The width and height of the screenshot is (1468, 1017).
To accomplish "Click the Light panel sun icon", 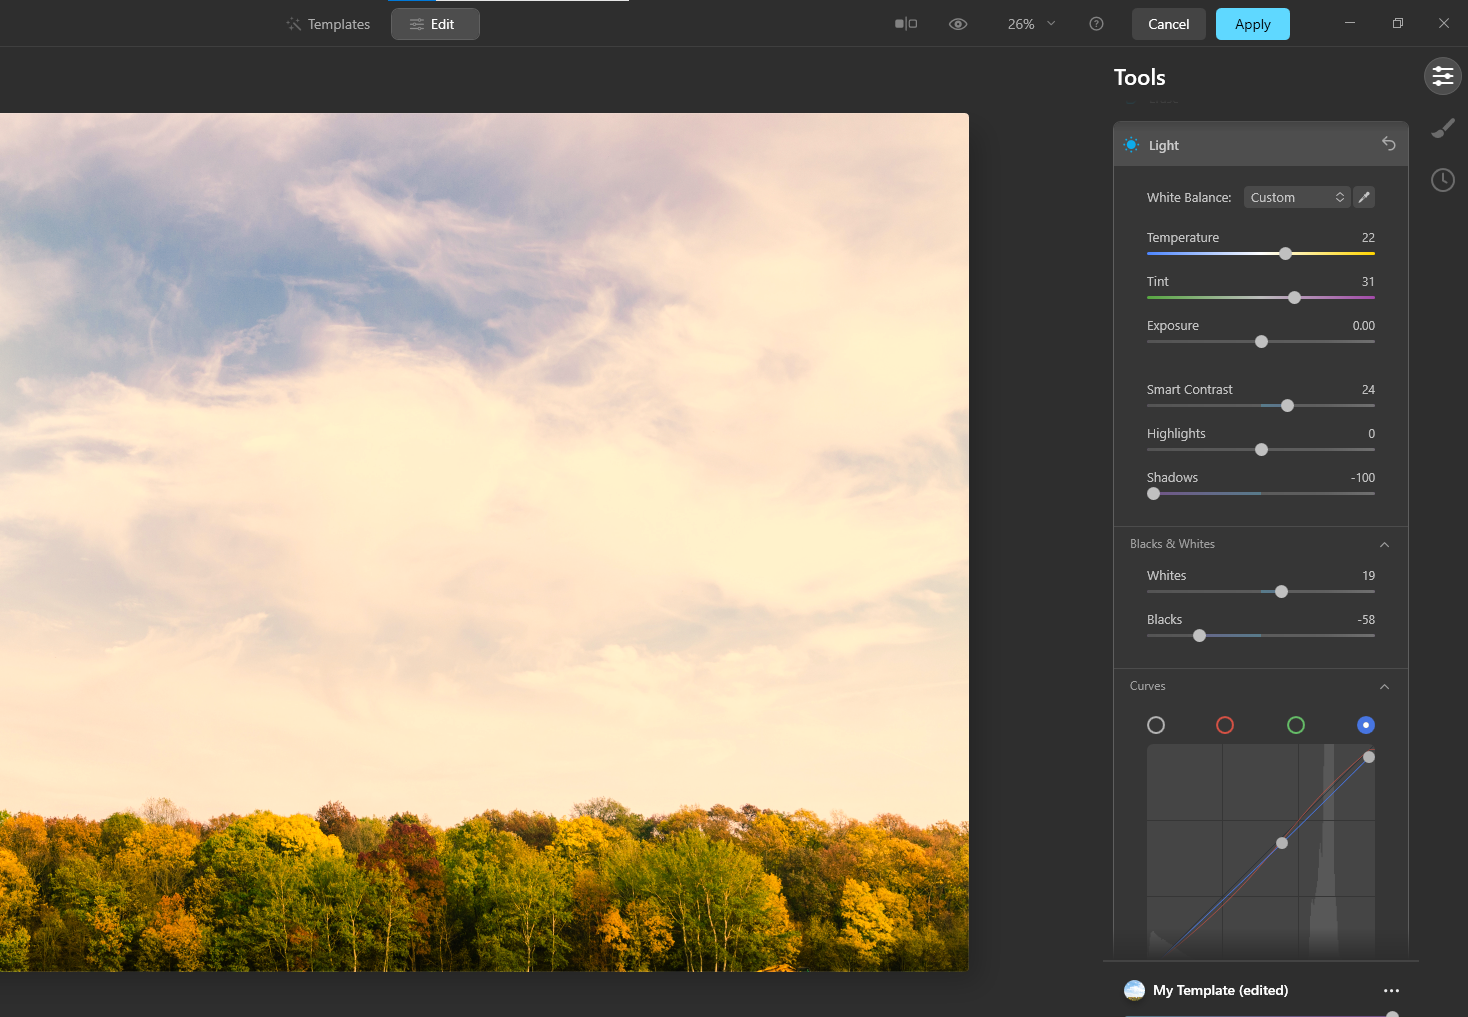I will click(x=1131, y=144).
